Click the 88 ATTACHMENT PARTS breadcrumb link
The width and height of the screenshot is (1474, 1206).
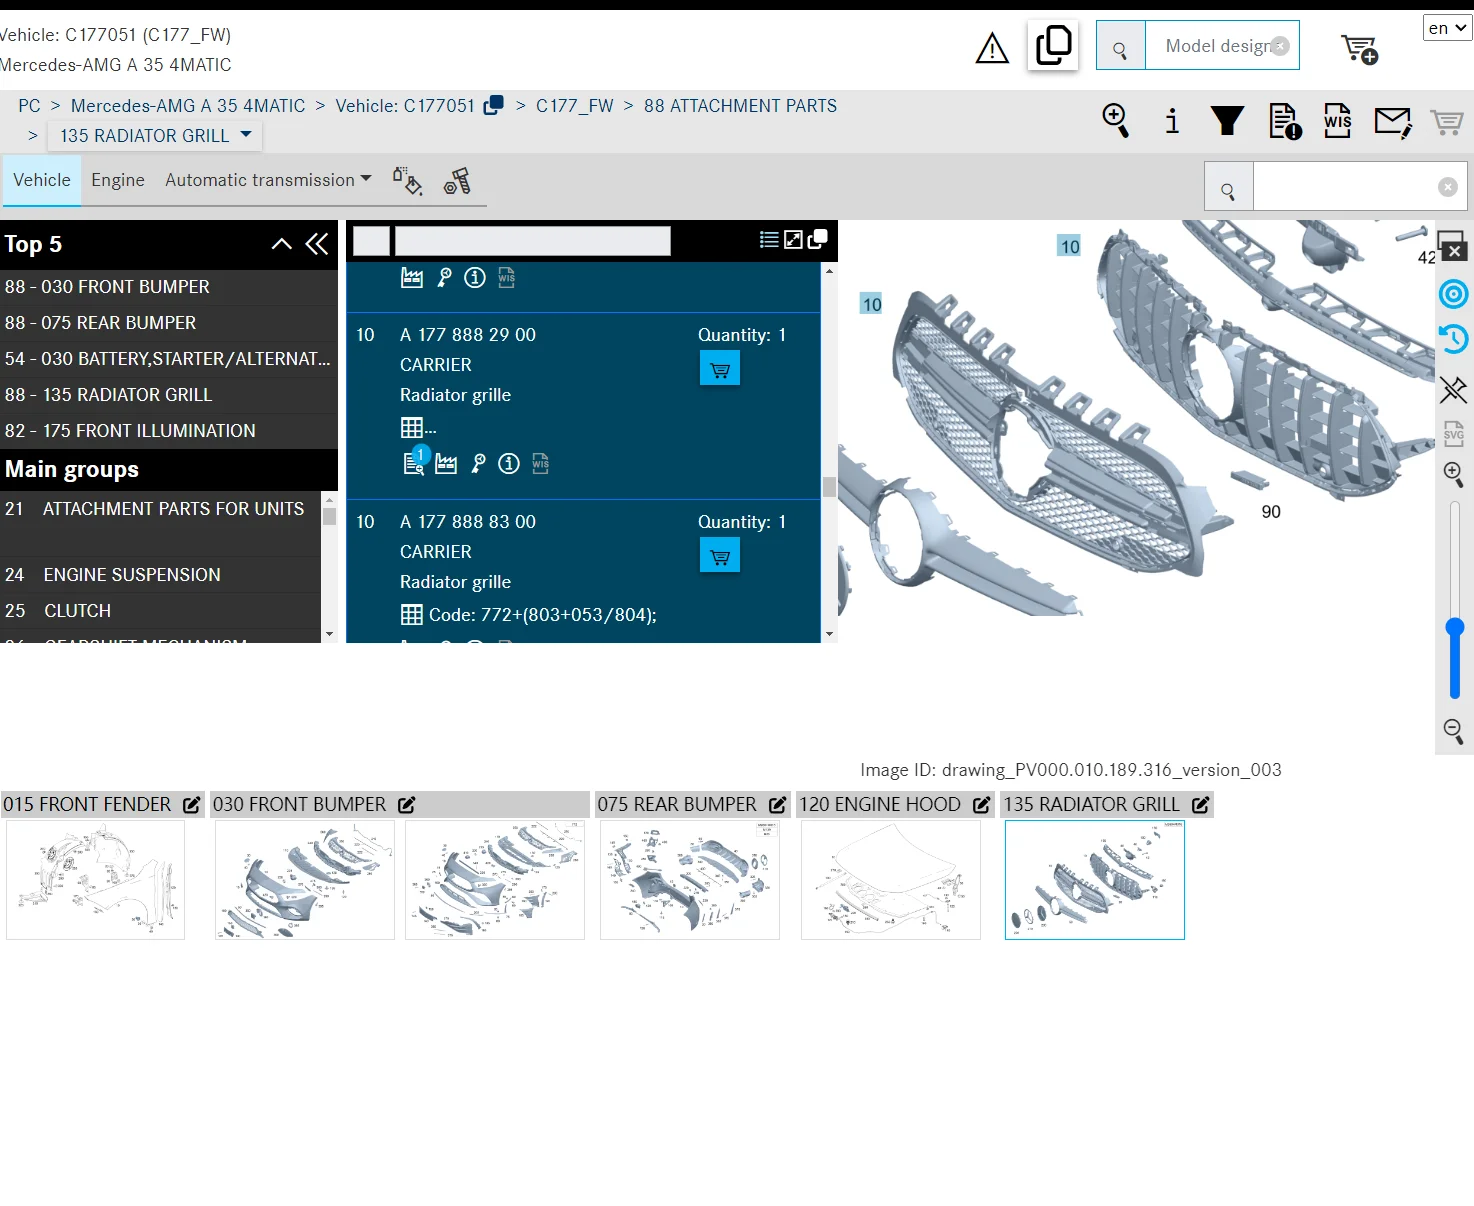[x=740, y=106]
